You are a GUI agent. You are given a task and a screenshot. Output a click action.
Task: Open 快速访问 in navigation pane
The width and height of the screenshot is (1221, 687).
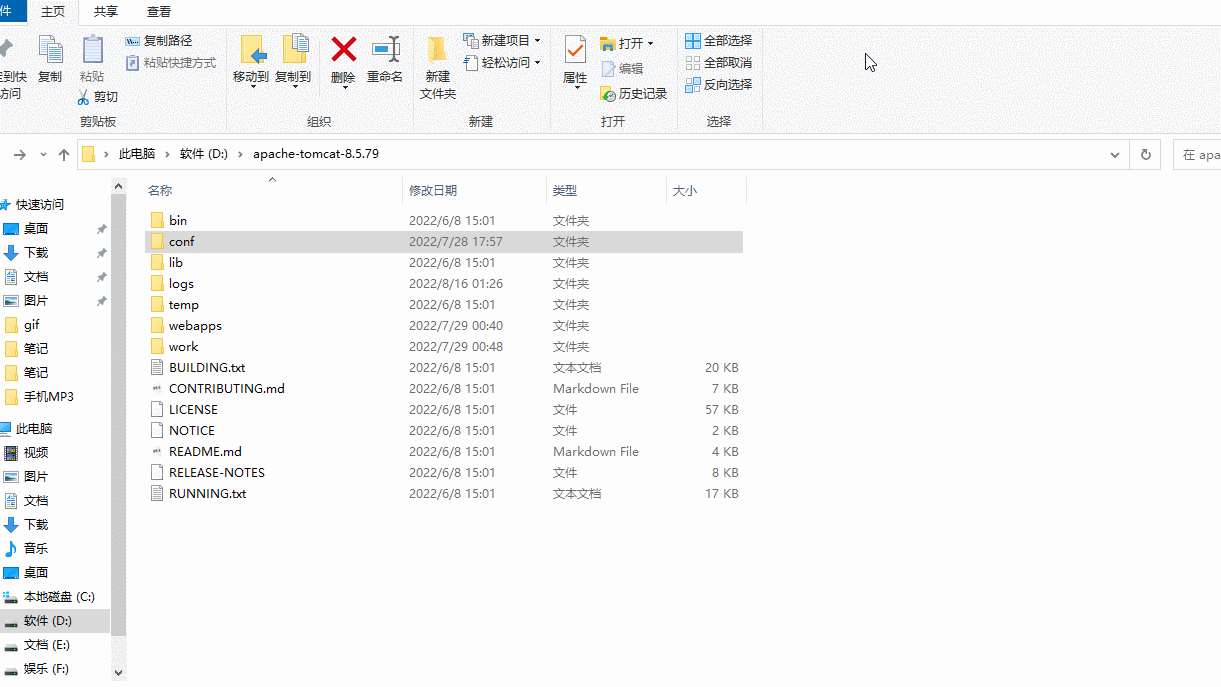39,204
